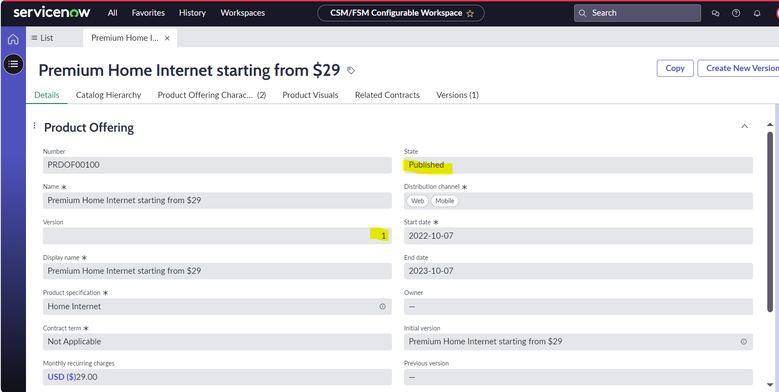Click the Monthly recurring charges 29.00 value

click(x=87, y=377)
